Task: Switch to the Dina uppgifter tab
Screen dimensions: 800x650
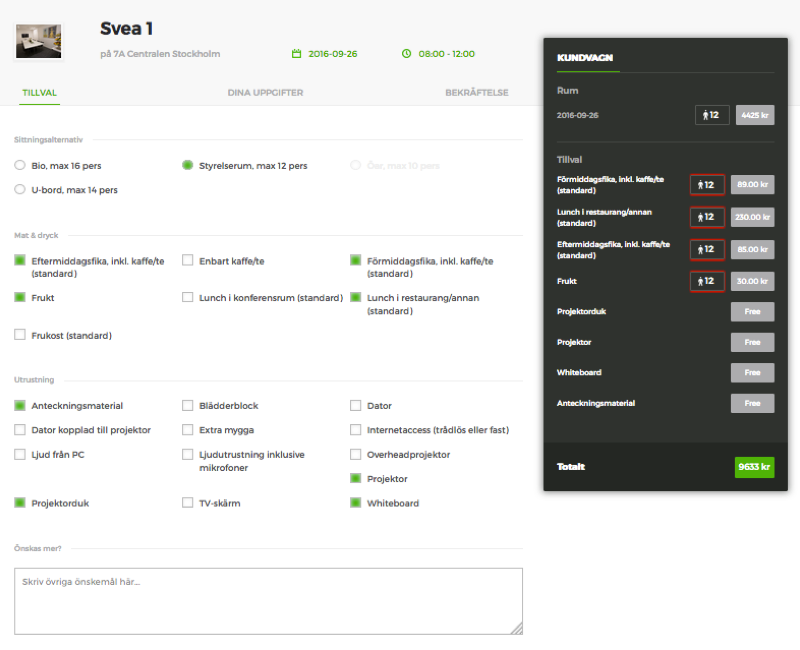Action: (x=265, y=93)
